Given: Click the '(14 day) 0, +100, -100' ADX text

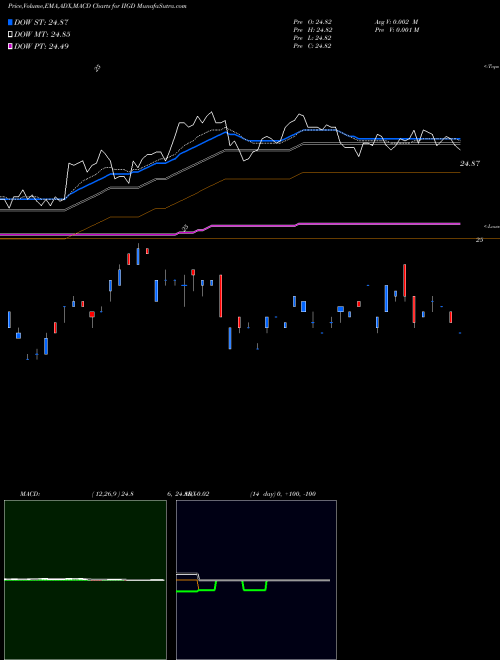Looking at the screenshot, I should coord(283,494).
